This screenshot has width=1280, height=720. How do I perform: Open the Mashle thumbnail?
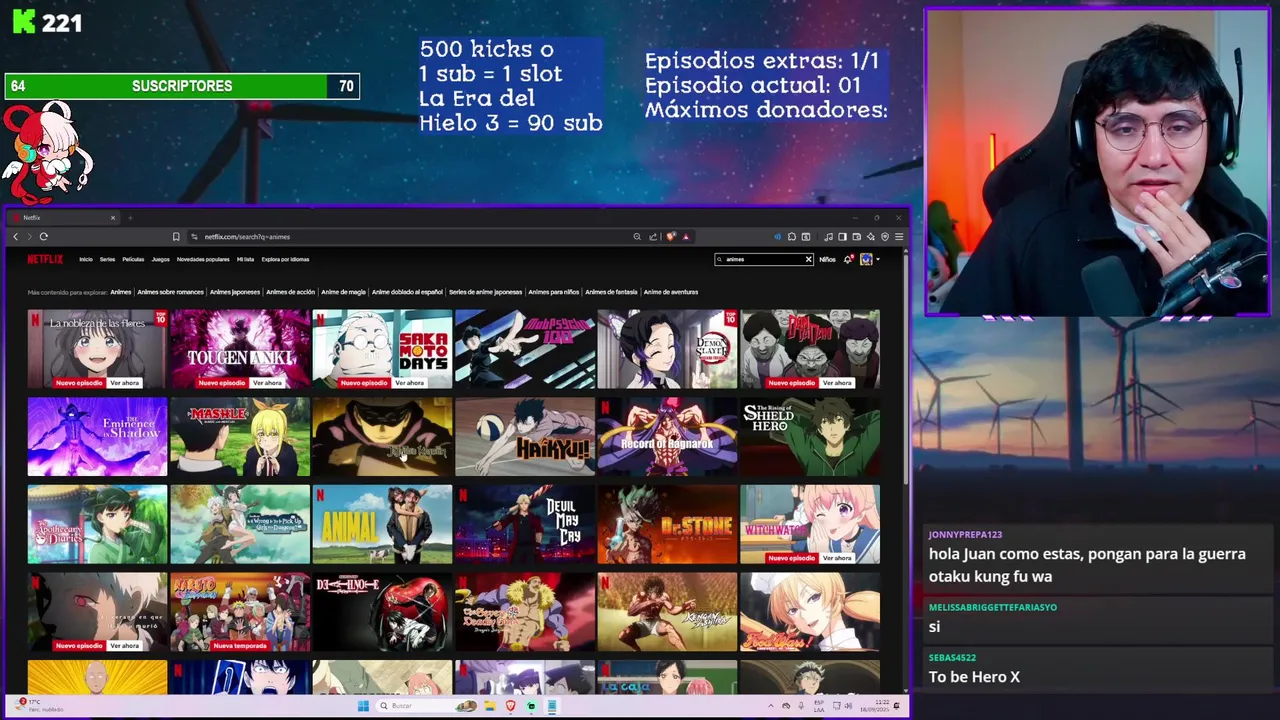click(x=240, y=437)
